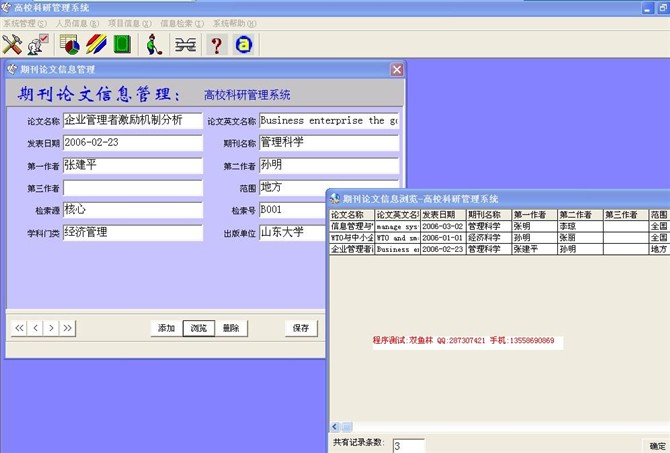Click the English title cell 'manage sys'
670x453 pixels.
coord(397,226)
